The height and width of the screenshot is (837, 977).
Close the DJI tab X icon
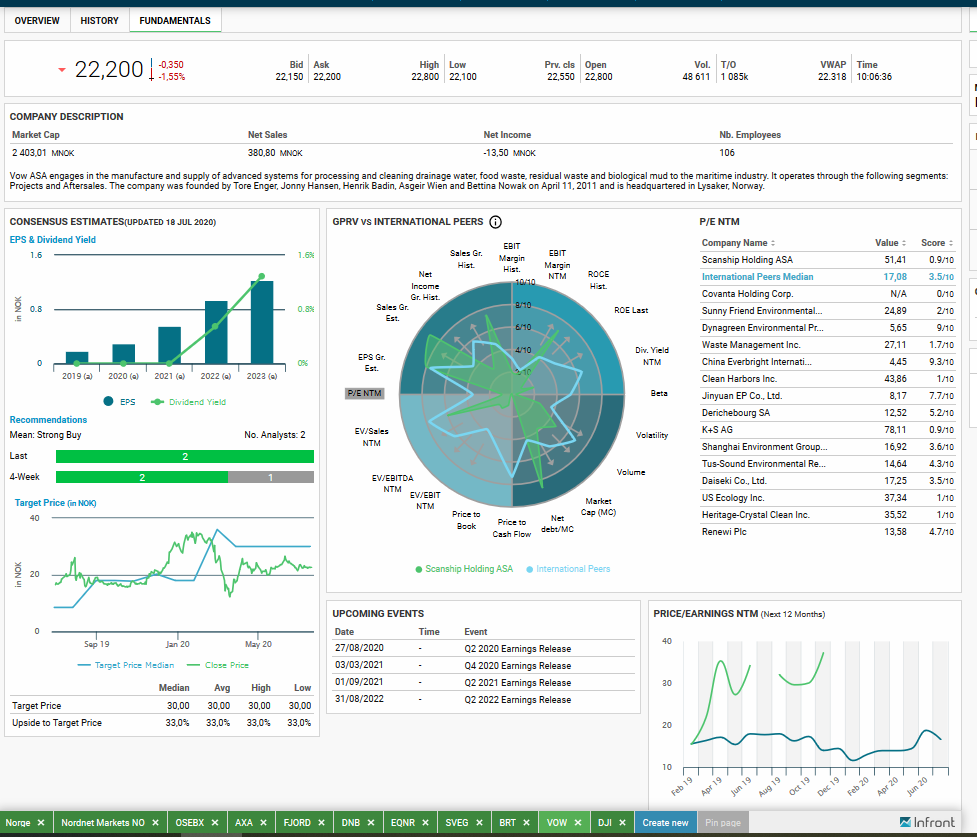point(622,823)
